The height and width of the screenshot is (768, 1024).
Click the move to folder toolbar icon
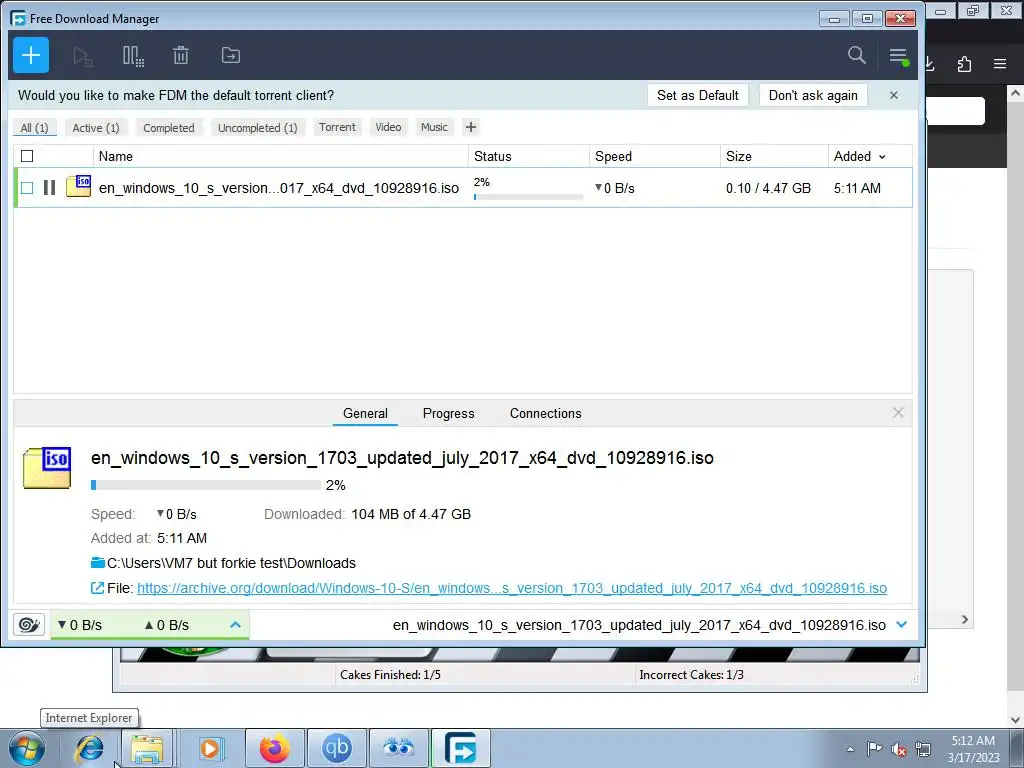coord(231,56)
